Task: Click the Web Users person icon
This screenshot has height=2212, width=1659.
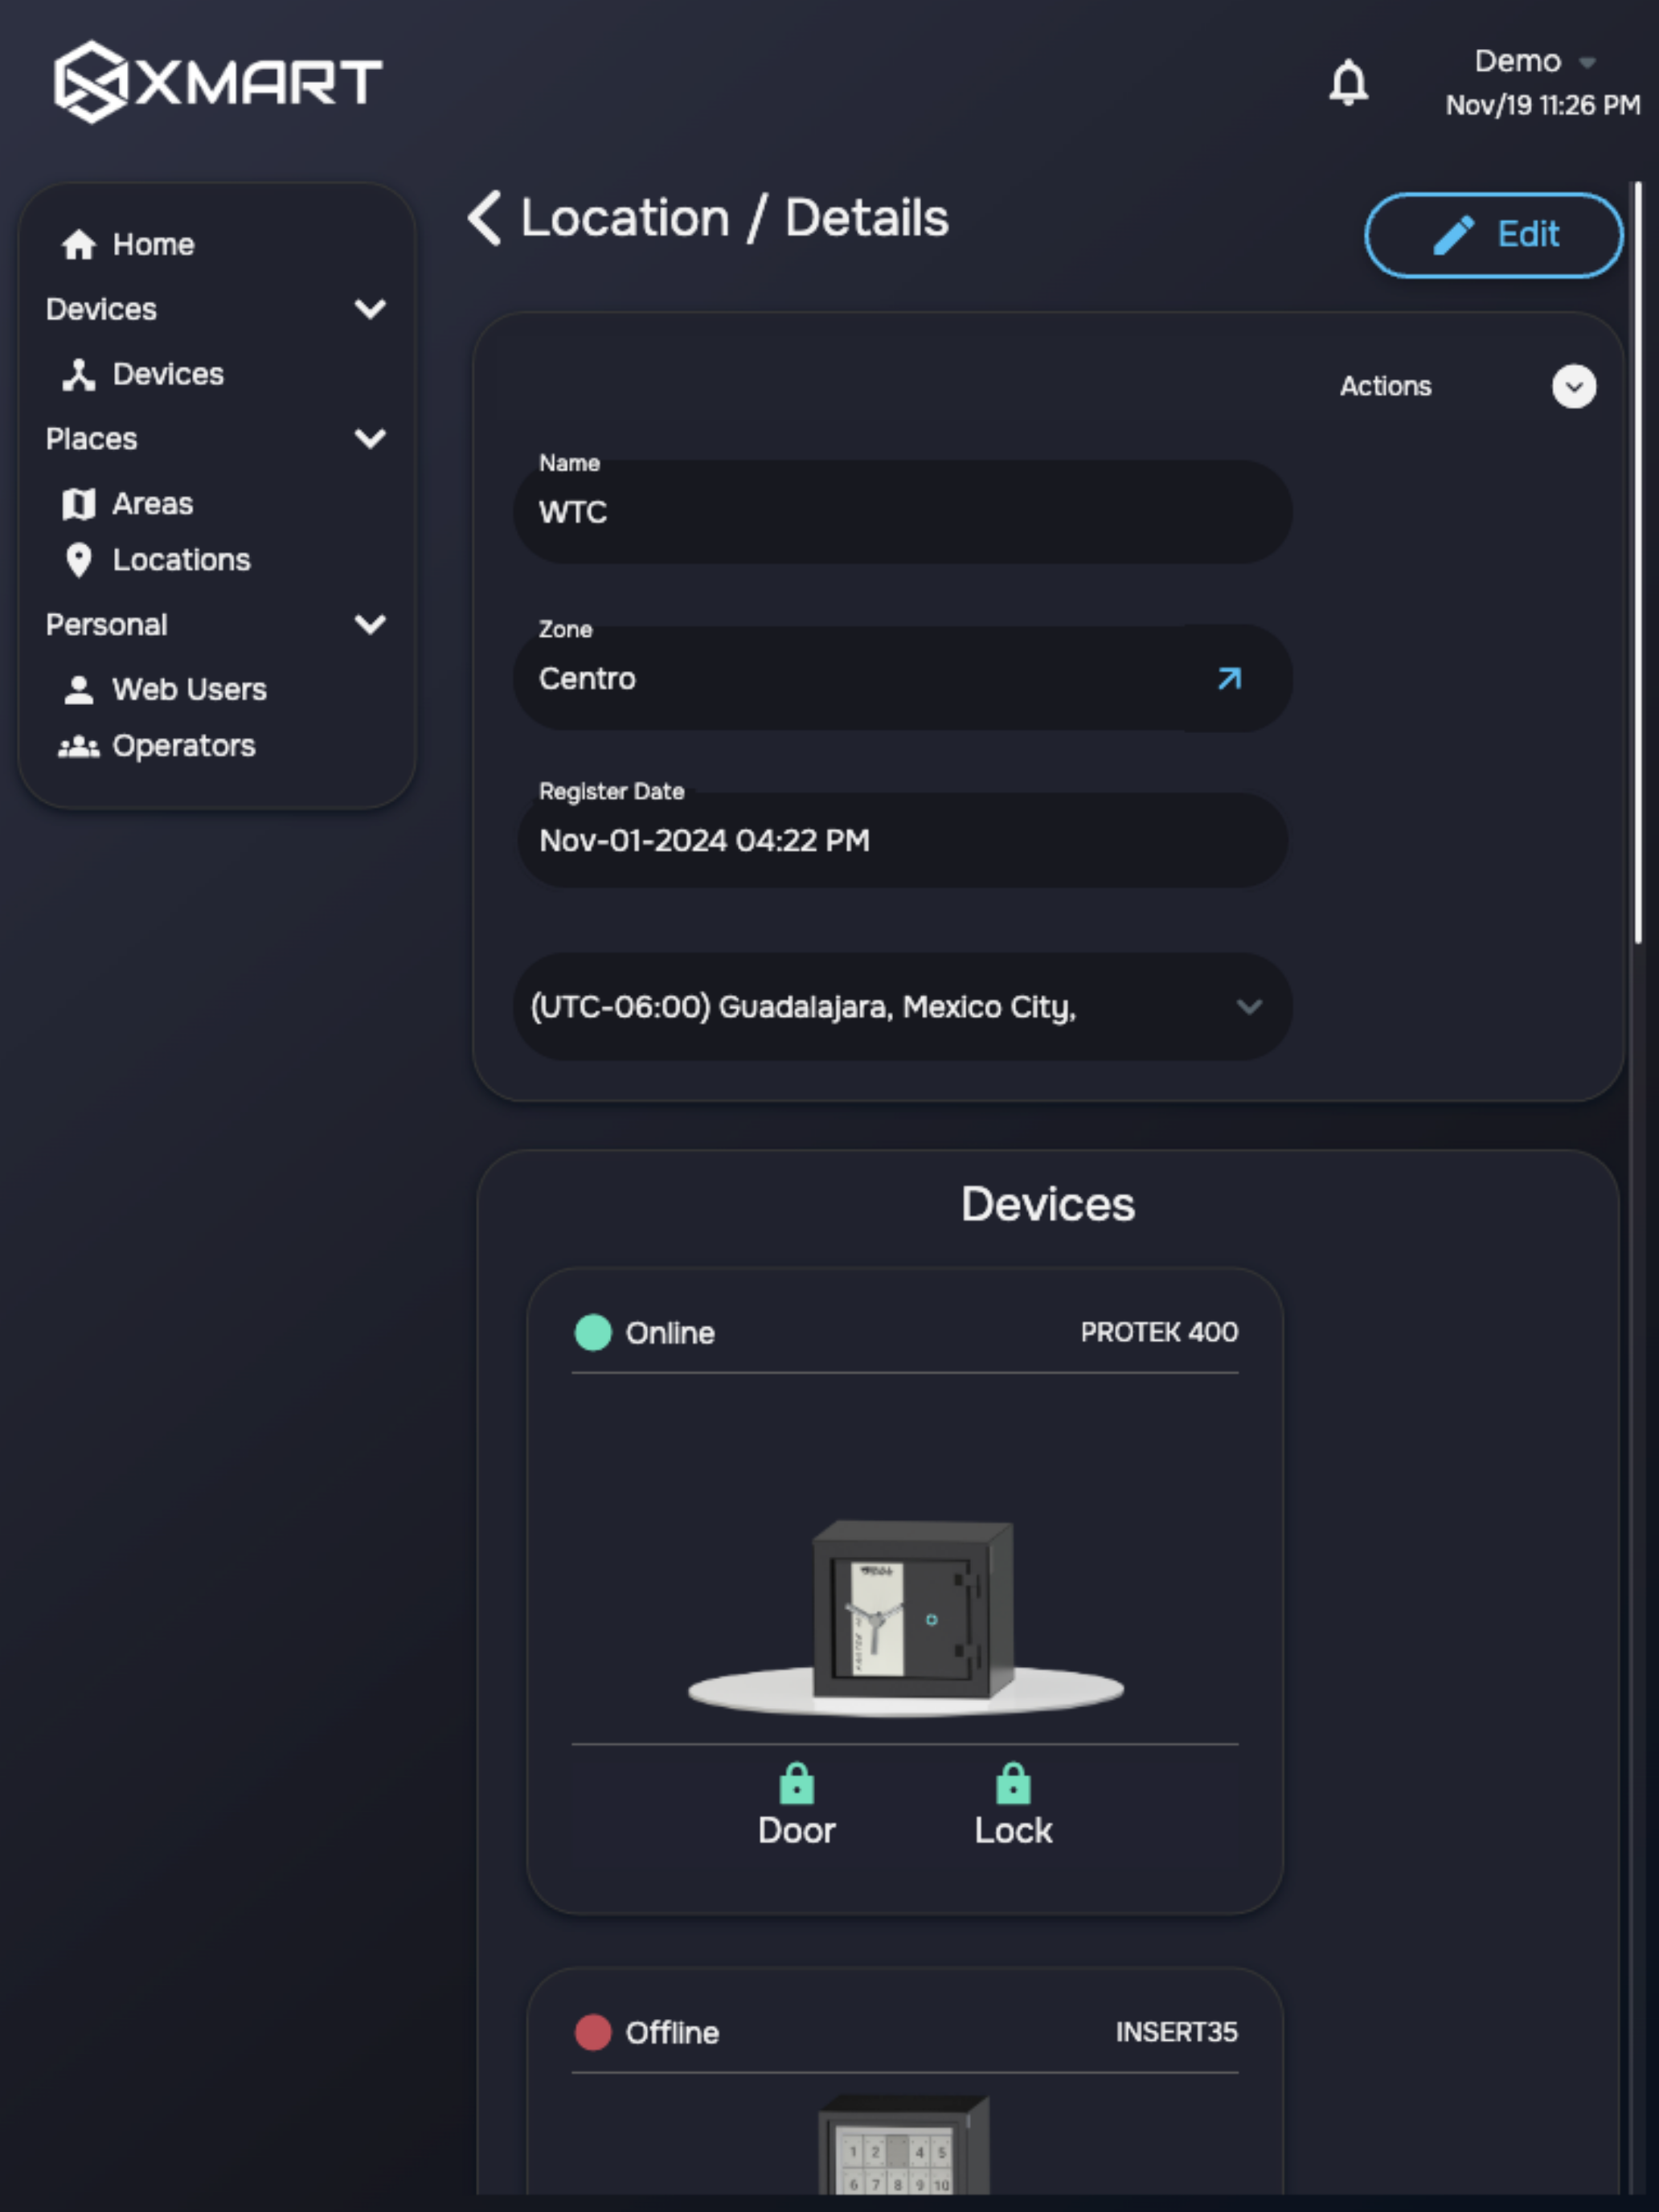Action: [78, 689]
